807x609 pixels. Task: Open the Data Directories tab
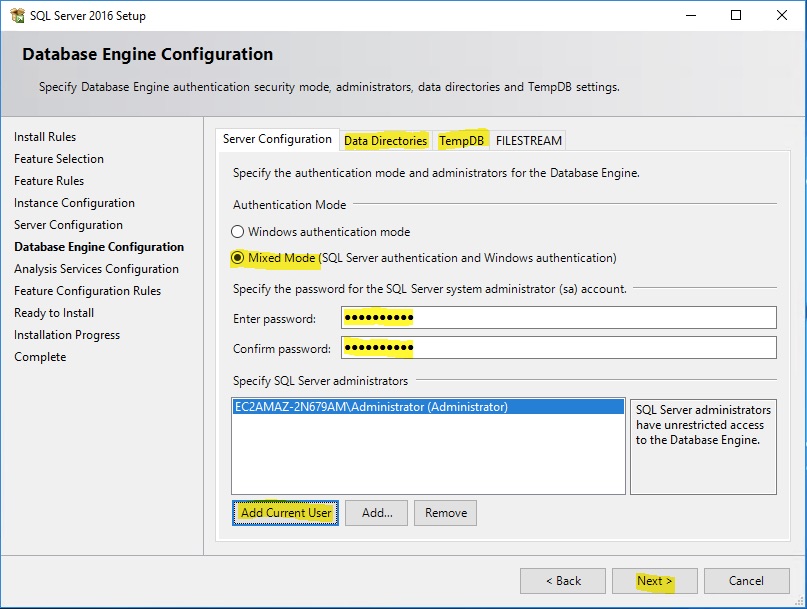tap(385, 141)
